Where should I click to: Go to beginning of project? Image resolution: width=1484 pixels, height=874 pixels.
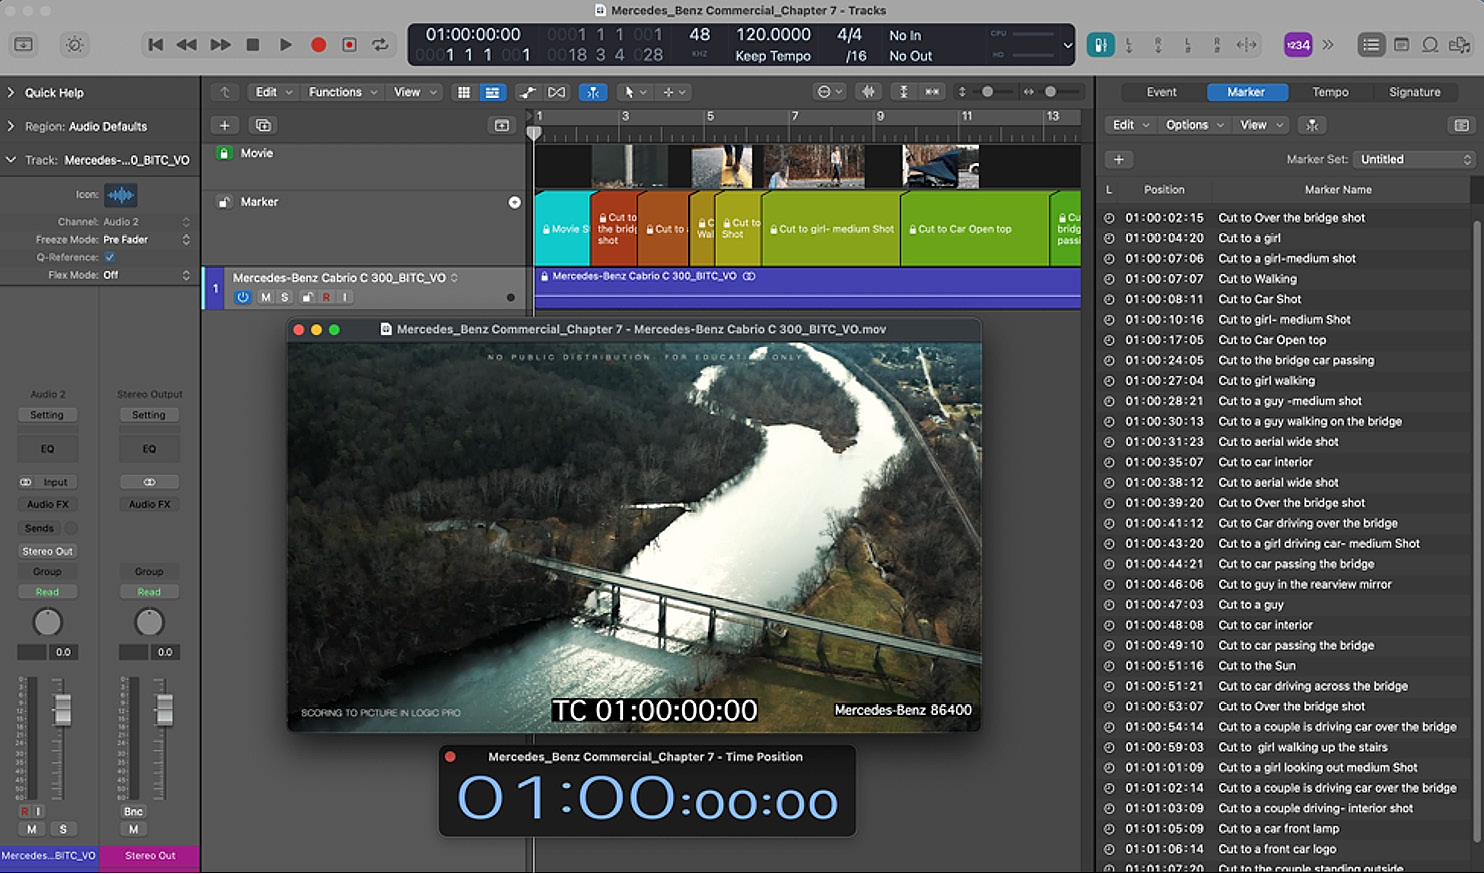pyautogui.click(x=155, y=44)
